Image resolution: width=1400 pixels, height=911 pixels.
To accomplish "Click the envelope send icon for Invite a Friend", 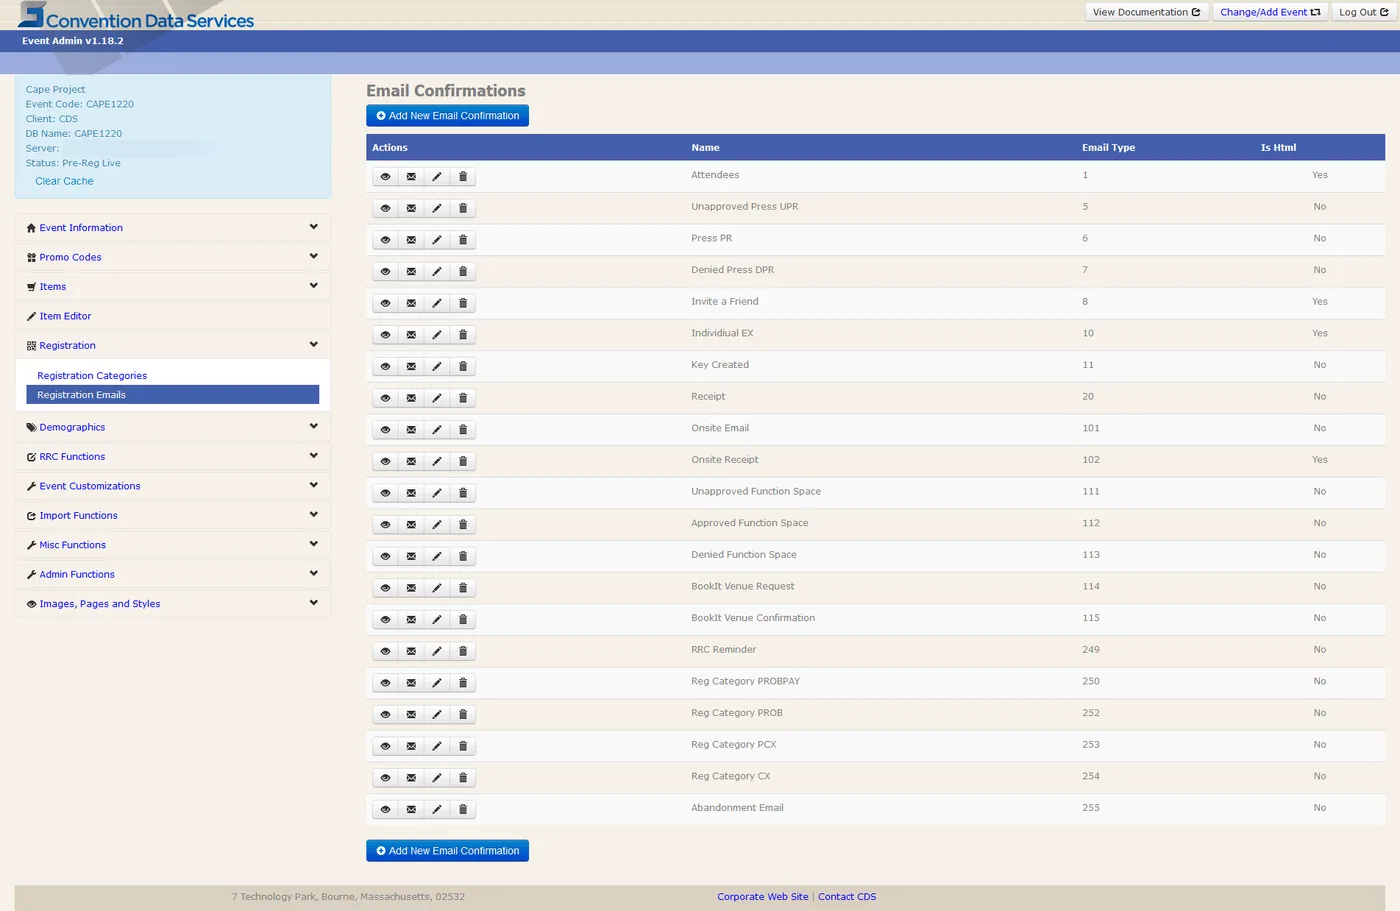I will tap(411, 303).
